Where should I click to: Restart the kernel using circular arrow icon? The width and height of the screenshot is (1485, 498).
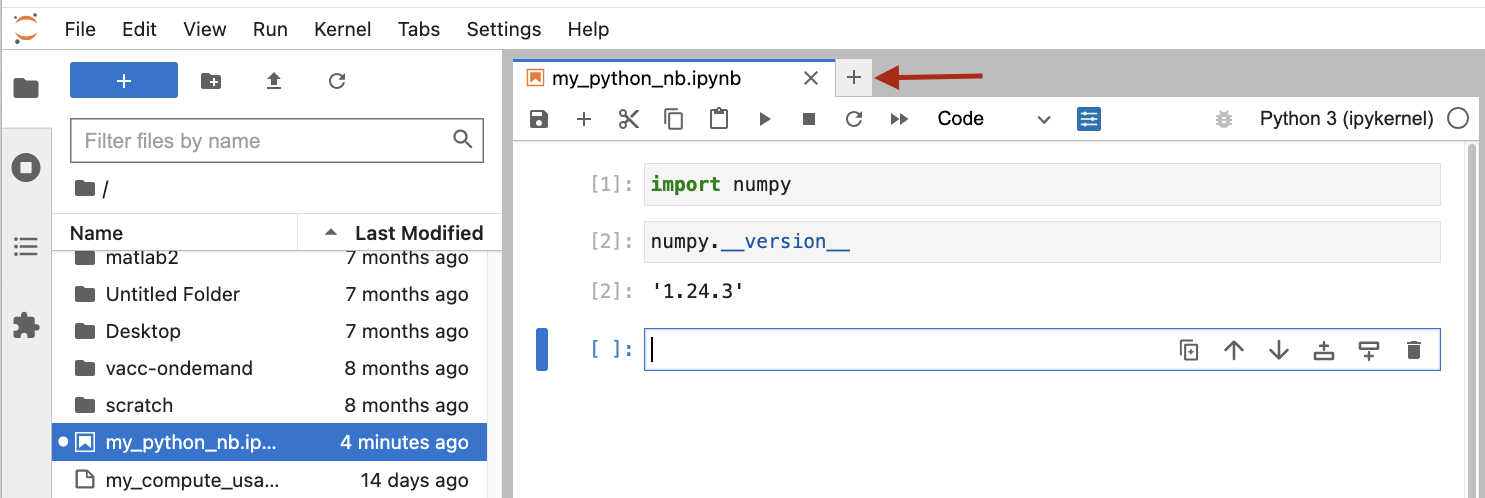854,119
